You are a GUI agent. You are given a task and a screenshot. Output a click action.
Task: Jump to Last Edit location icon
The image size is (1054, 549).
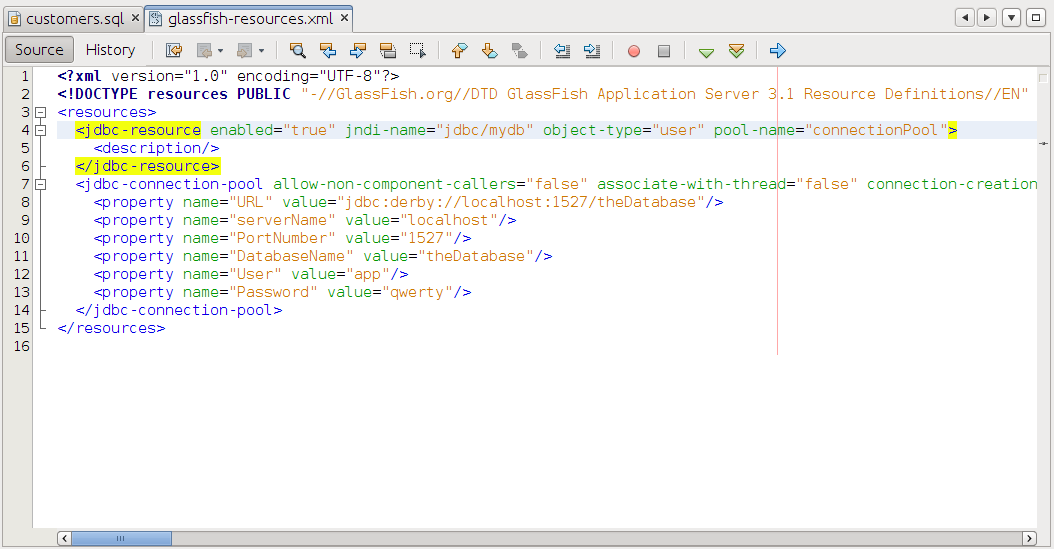tap(174, 50)
